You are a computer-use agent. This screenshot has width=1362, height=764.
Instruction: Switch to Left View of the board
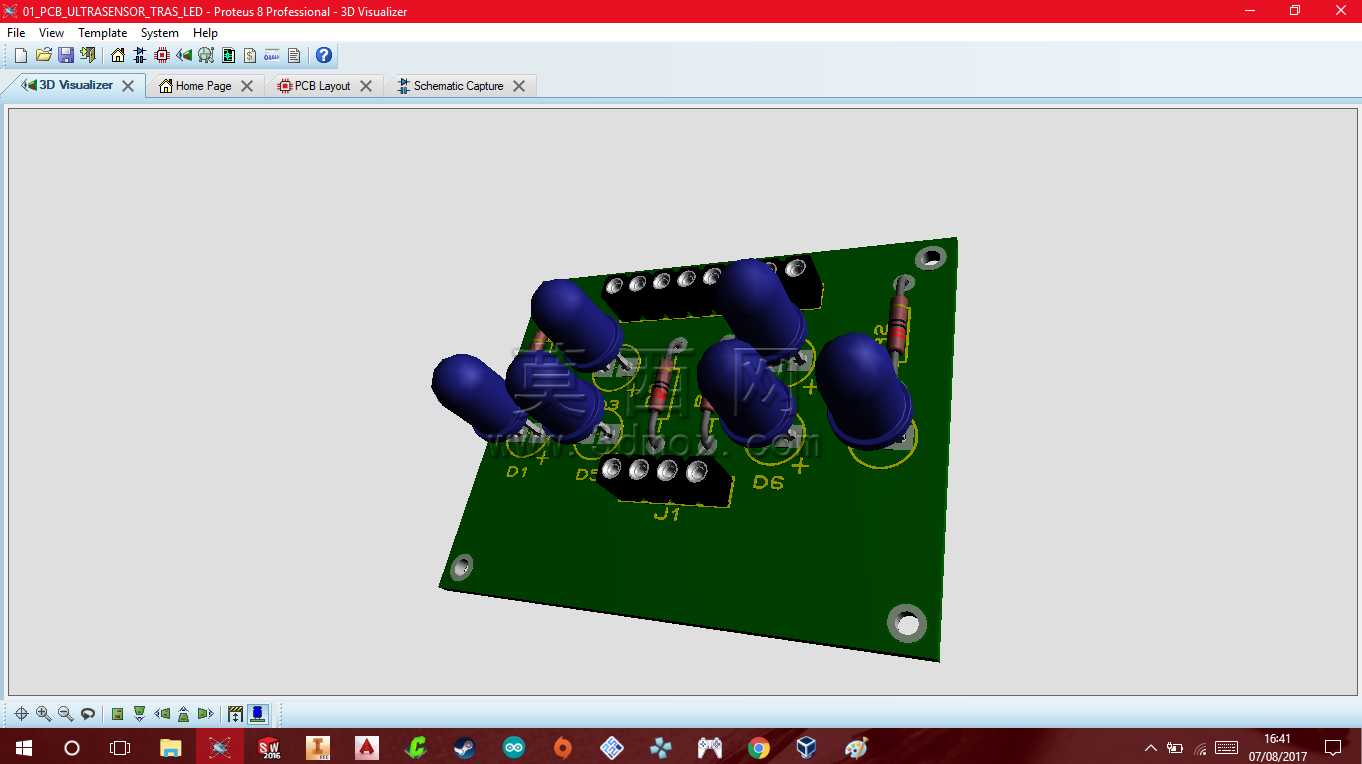[162, 714]
